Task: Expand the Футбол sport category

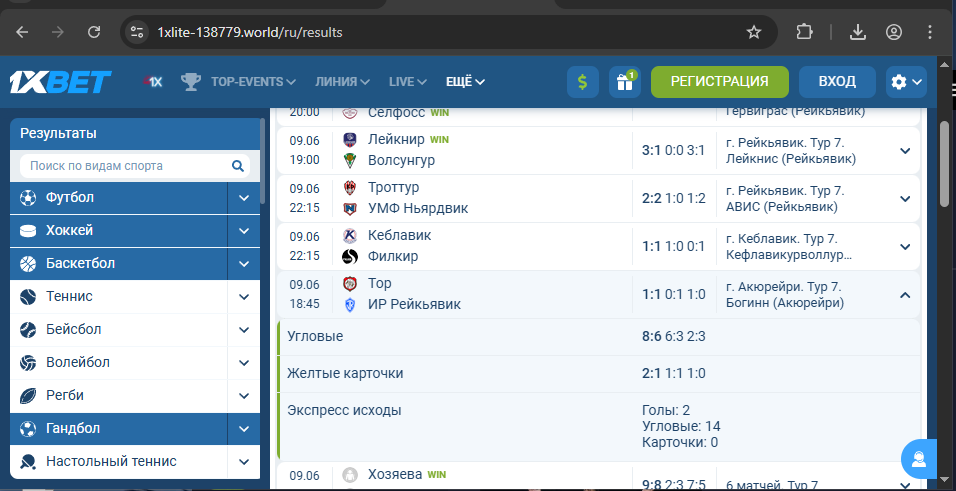Action: (243, 198)
